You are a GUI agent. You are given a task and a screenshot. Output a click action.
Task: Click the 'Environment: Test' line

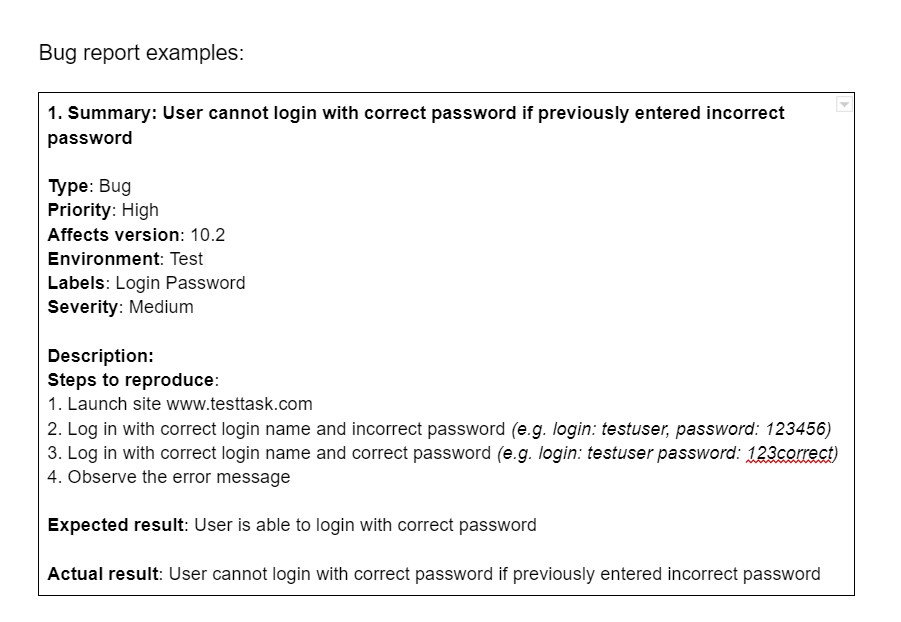(125, 258)
